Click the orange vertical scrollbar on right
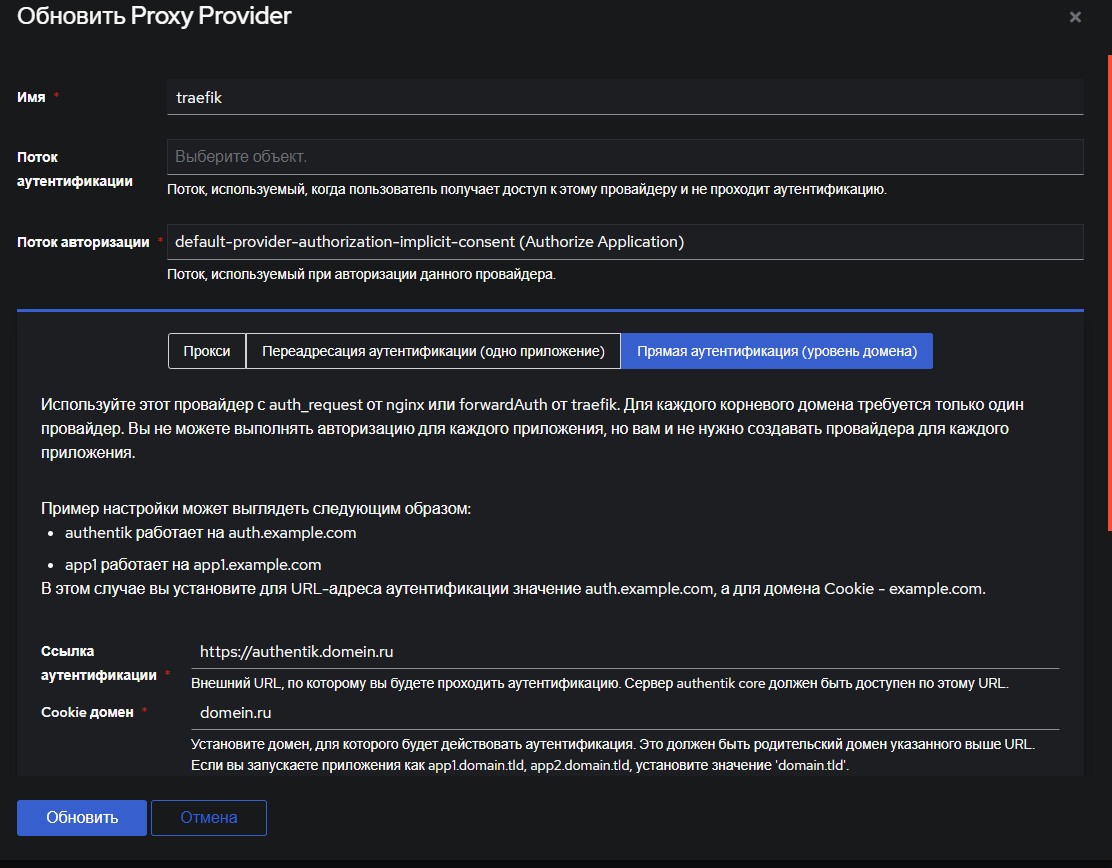1112x868 pixels. 1108,290
